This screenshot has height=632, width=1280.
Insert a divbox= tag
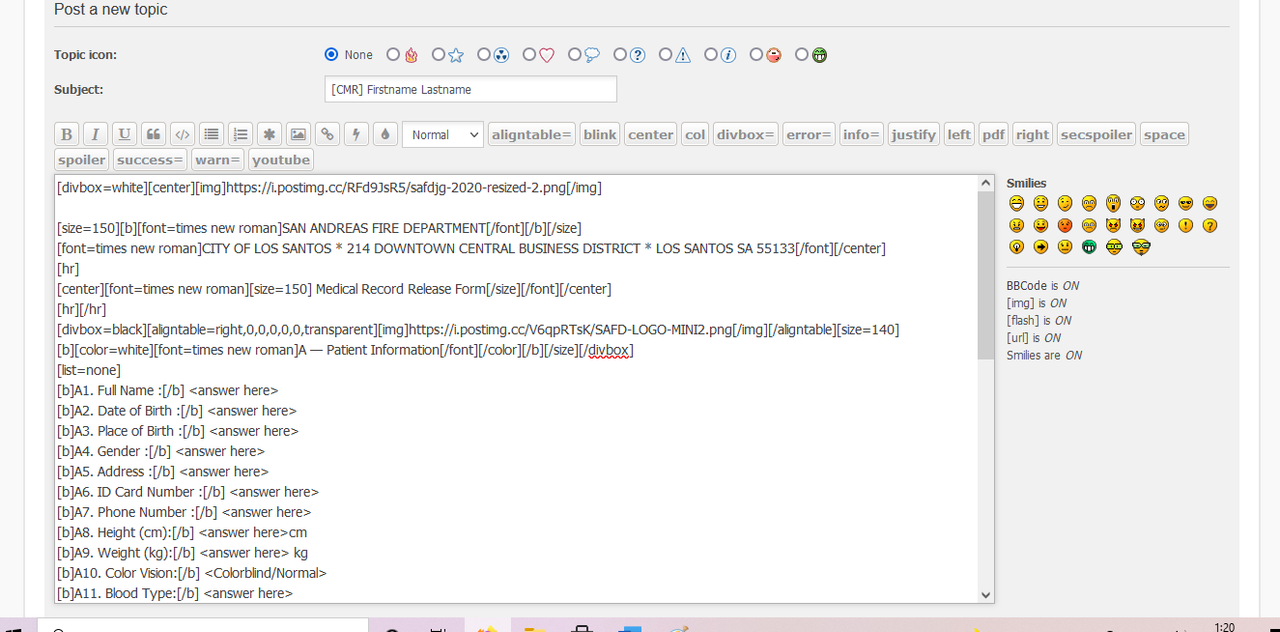pyautogui.click(x=746, y=135)
